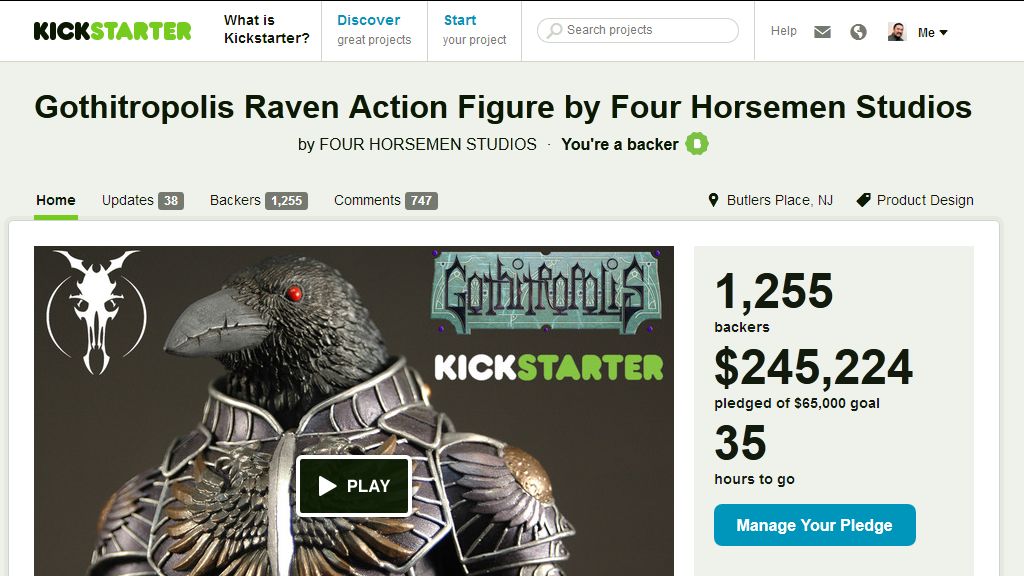Click the Manage Your Pledge button
The width and height of the screenshot is (1024, 576).
(814, 525)
